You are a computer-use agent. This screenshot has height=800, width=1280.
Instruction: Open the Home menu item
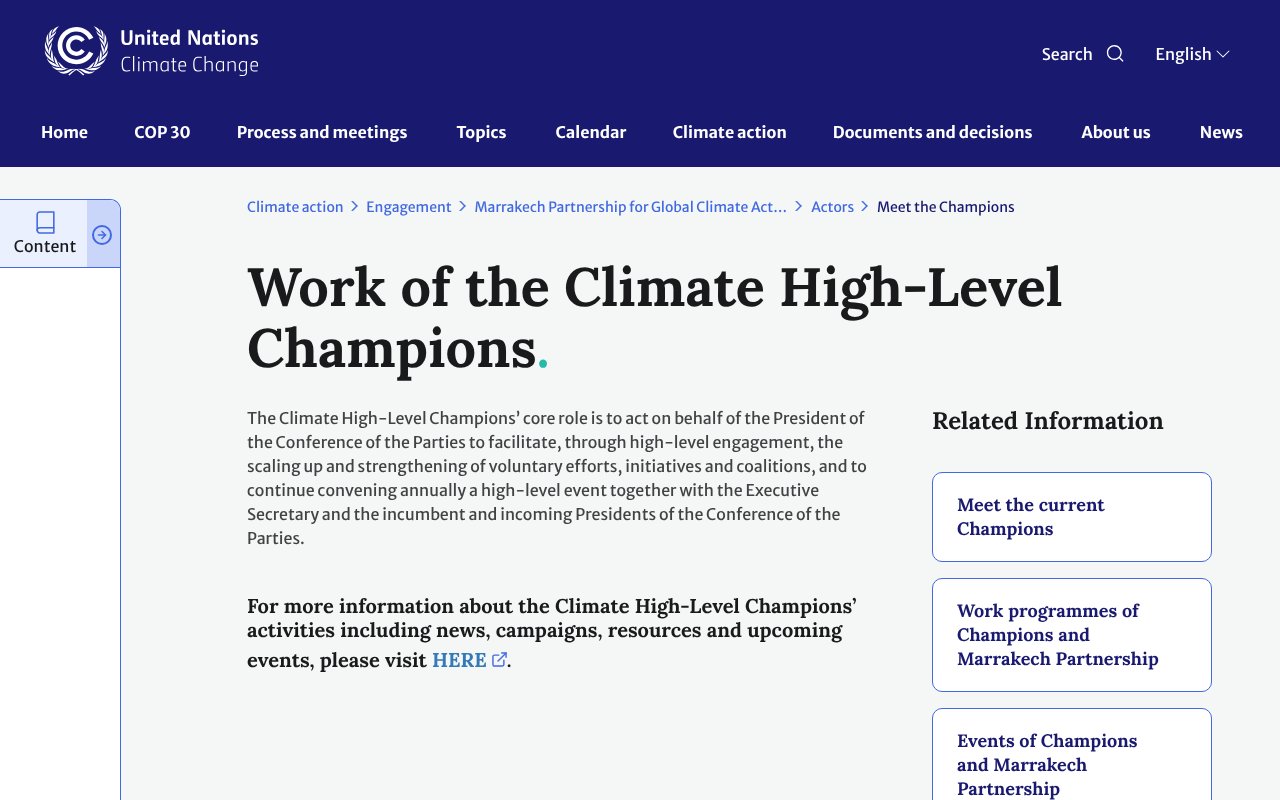coord(64,132)
